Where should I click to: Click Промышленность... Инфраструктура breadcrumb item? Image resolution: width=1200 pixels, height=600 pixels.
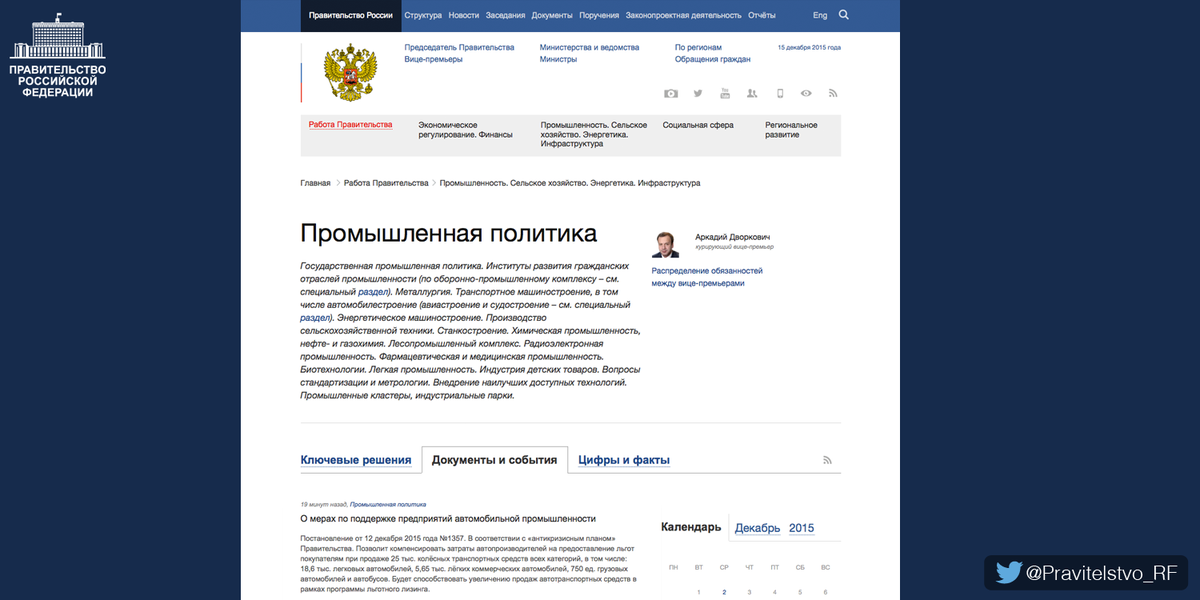click(x=570, y=183)
